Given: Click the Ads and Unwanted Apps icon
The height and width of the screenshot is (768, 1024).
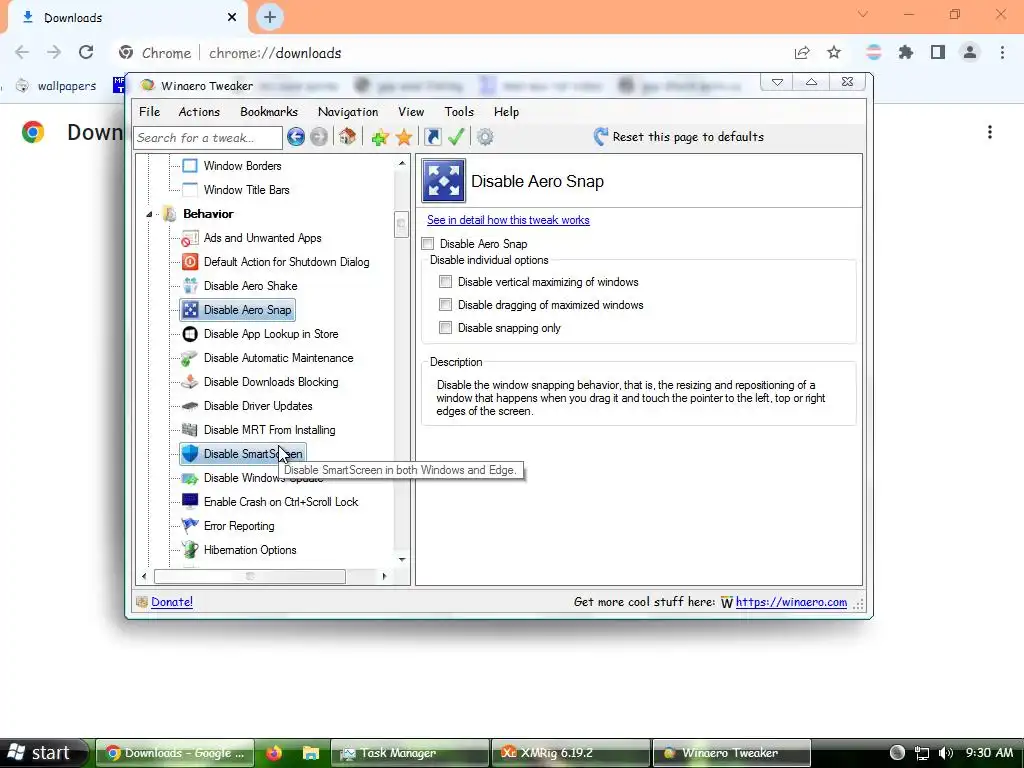Looking at the screenshot, I should pyautogui.click(x=189, y=238).
